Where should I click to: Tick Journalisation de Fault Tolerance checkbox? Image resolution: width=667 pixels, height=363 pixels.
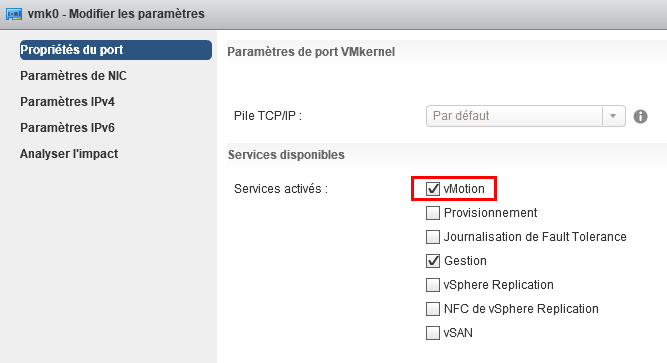pyautogui.click(x=433, y=237)
